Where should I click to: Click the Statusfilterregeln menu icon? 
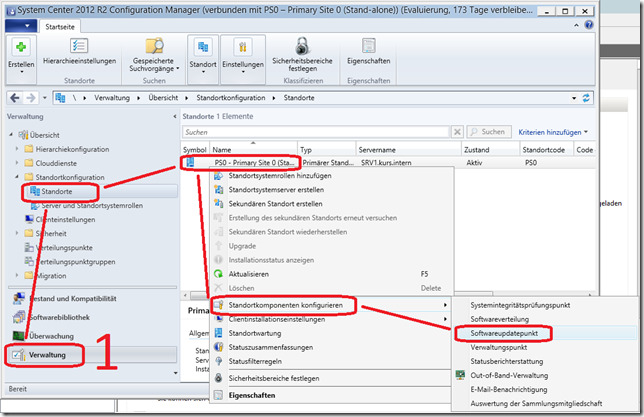pos(218,361)
